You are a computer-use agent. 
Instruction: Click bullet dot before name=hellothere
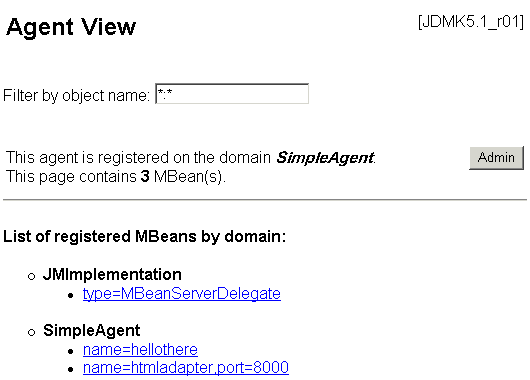71,352
